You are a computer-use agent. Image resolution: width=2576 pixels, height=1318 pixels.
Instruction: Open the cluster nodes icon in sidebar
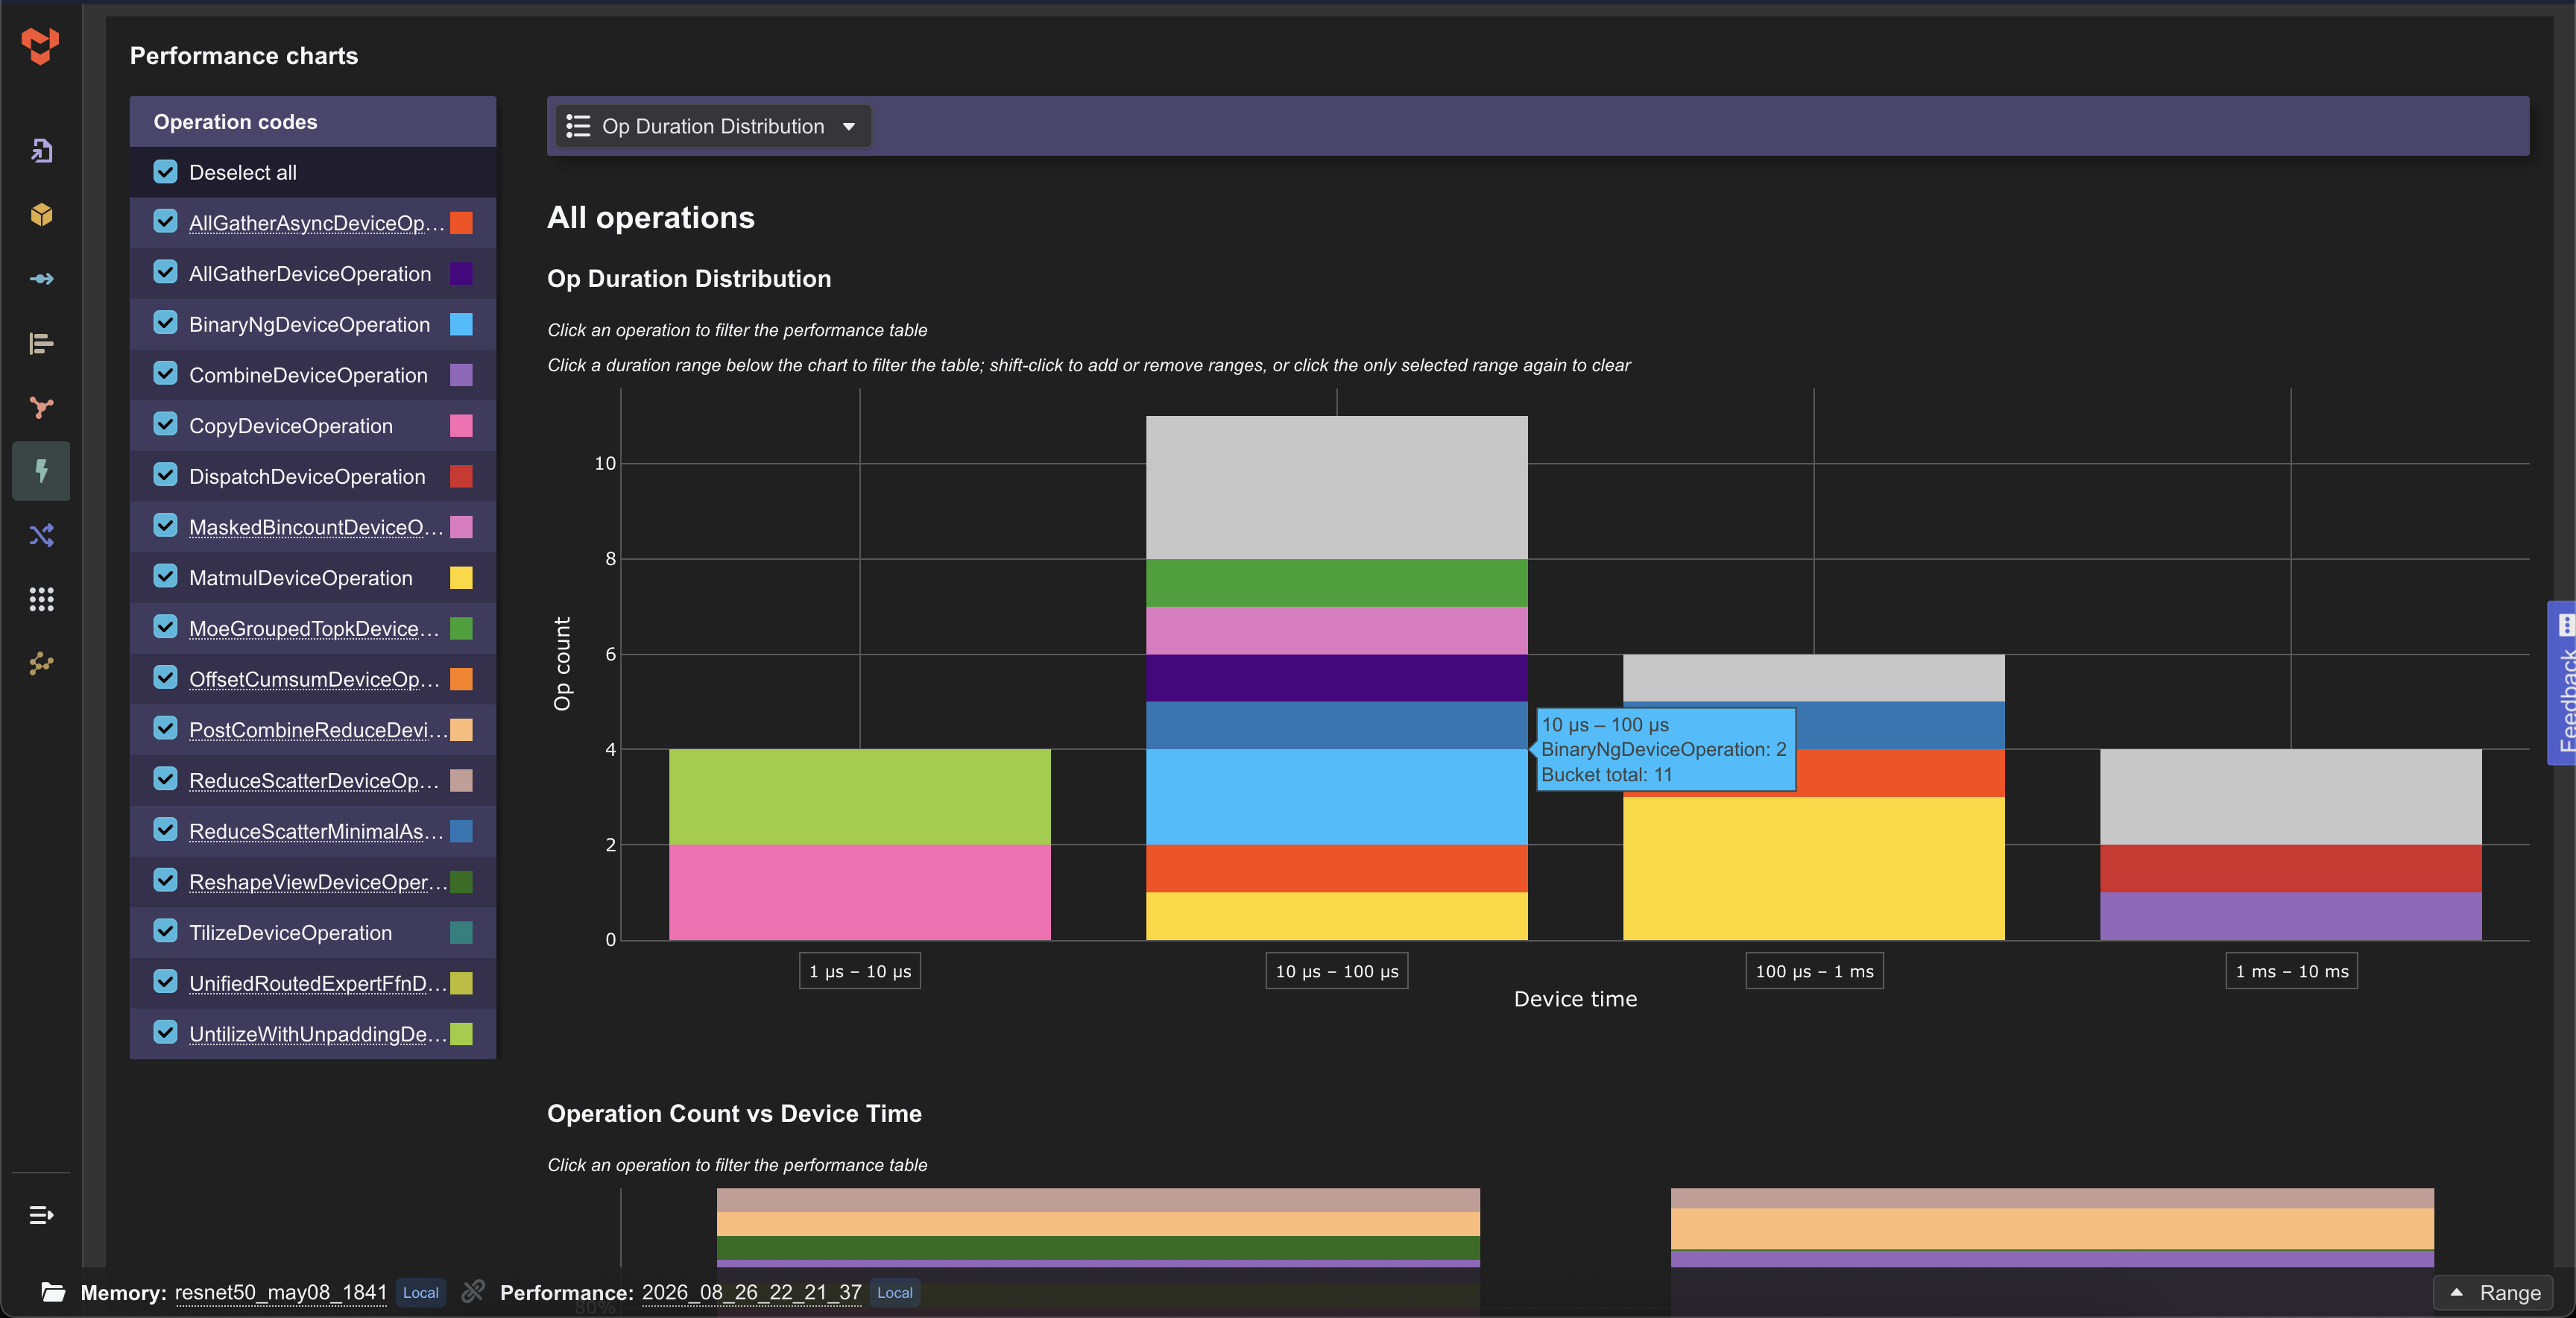[41, 663]
